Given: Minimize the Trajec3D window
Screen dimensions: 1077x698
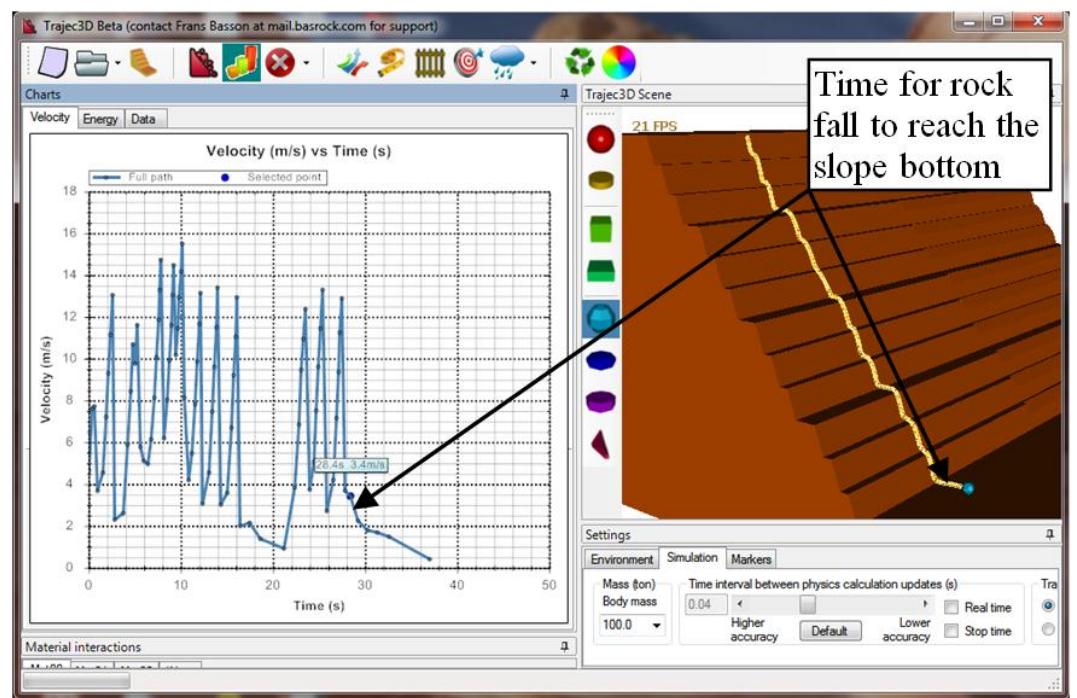Looking at the screenshot, I should pos(968,22).
